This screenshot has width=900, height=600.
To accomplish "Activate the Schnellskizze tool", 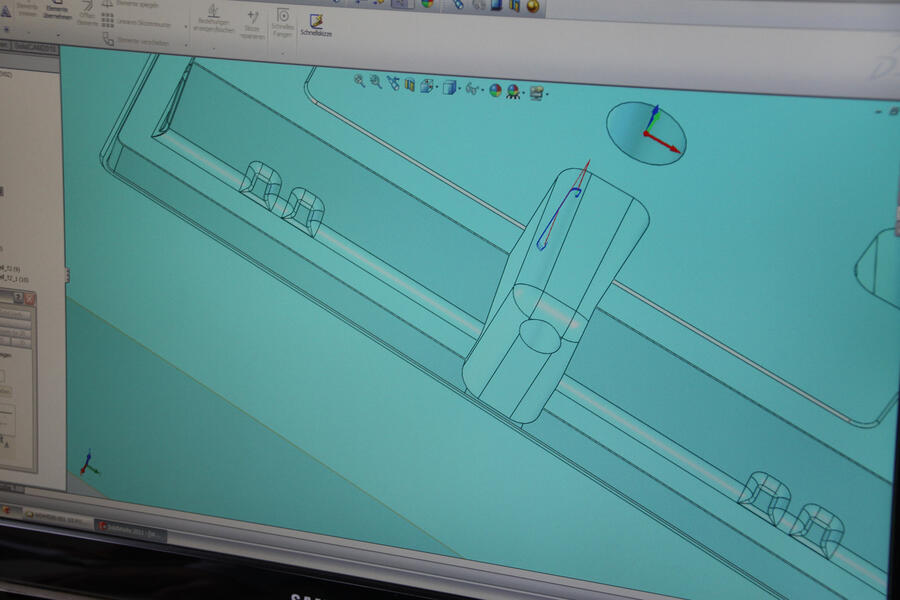I will [x=316, y=26].
